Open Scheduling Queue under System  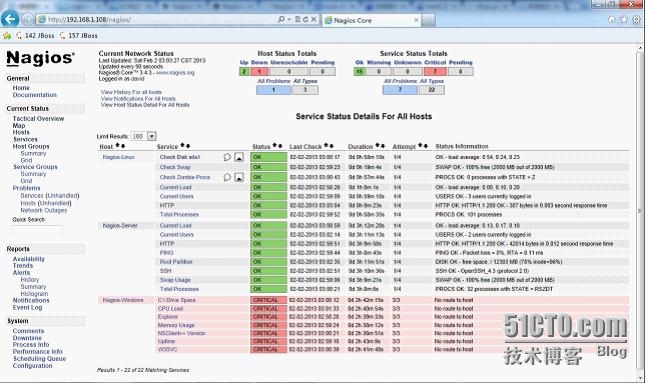pos(40,358)
